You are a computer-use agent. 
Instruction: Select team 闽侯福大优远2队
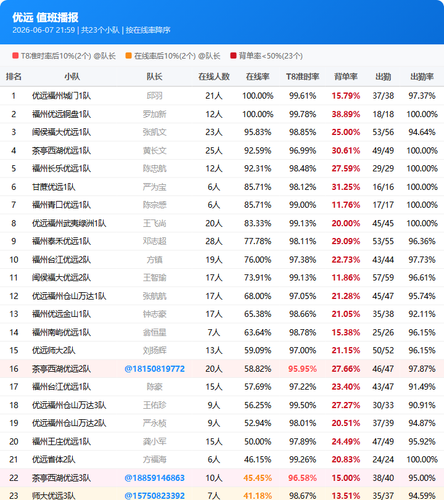pos(61,278)
